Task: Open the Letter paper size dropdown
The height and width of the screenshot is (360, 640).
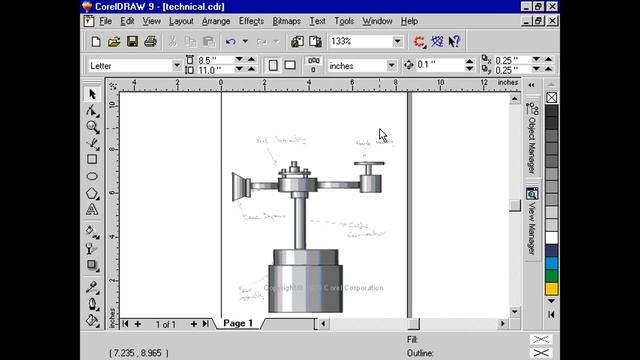Action: point(177,66)
